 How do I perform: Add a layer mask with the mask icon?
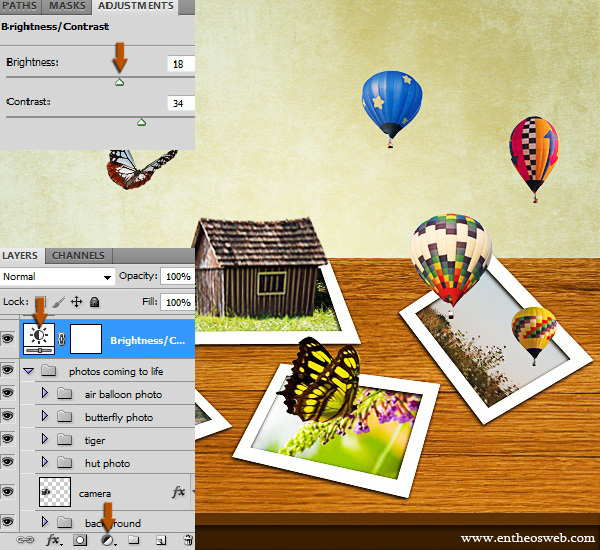point(80,540)
